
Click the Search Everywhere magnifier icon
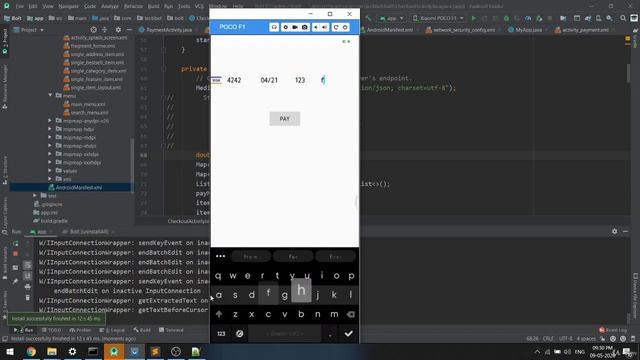click(623, 18)
